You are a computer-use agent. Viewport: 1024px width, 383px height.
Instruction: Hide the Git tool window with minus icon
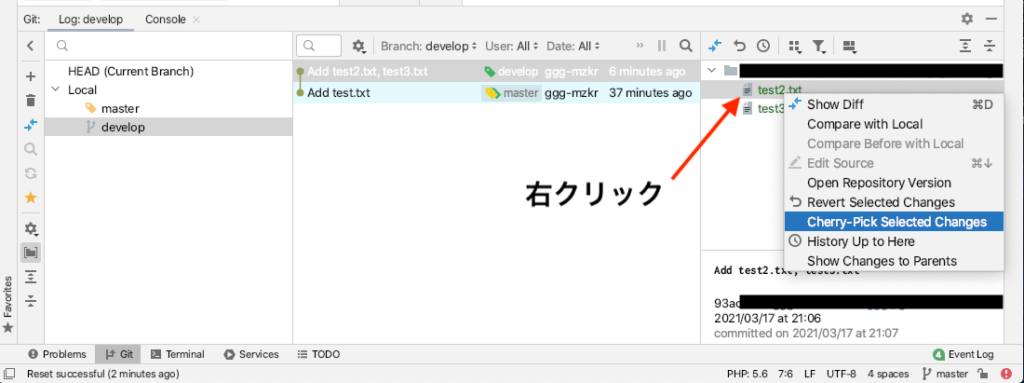tap(991, 19)
